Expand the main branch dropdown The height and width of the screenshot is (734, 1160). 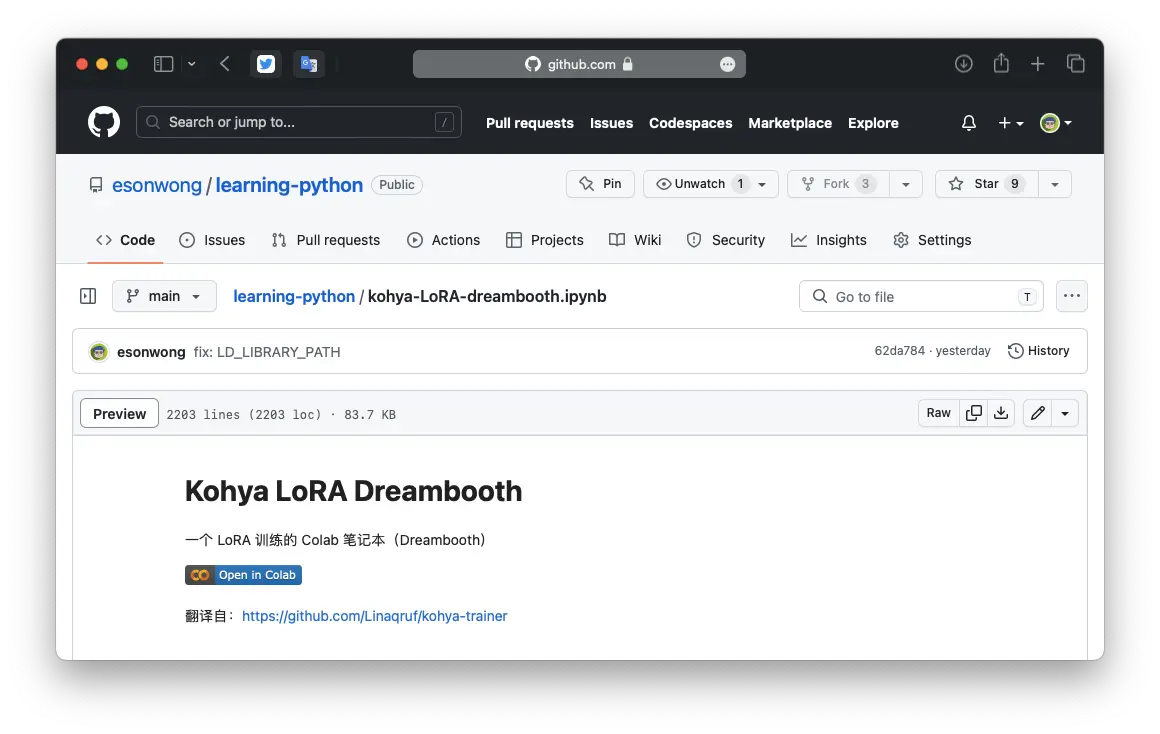pos(164,296)
